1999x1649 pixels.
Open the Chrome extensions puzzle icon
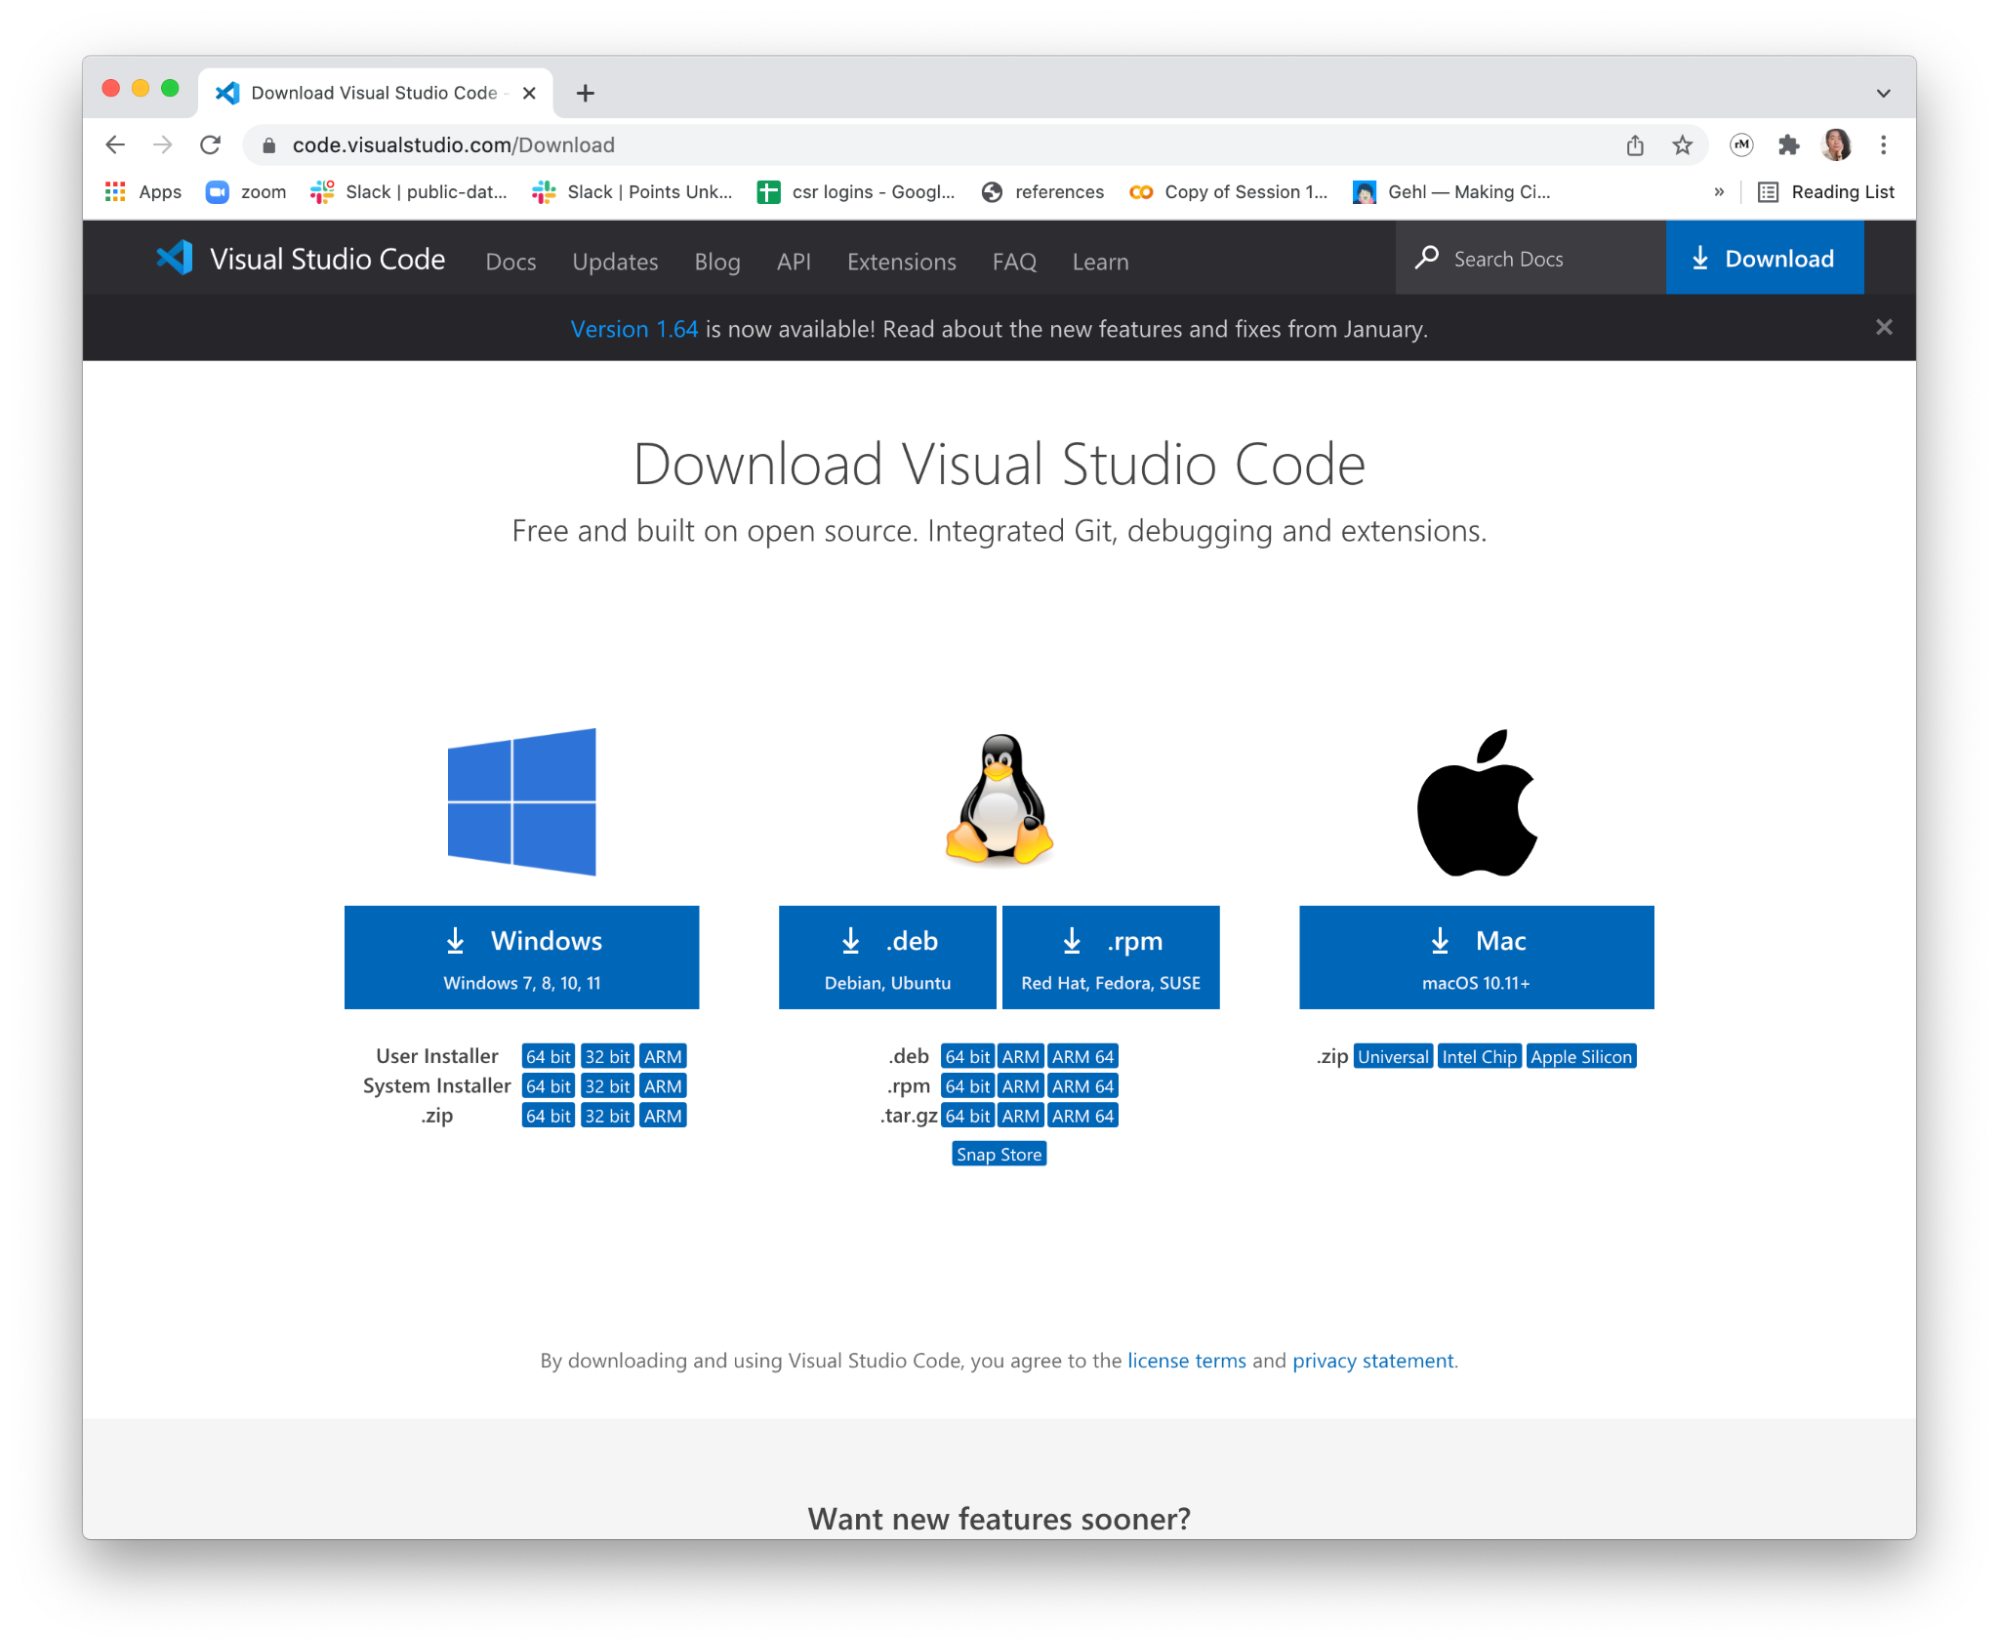tap(1788, 145)
